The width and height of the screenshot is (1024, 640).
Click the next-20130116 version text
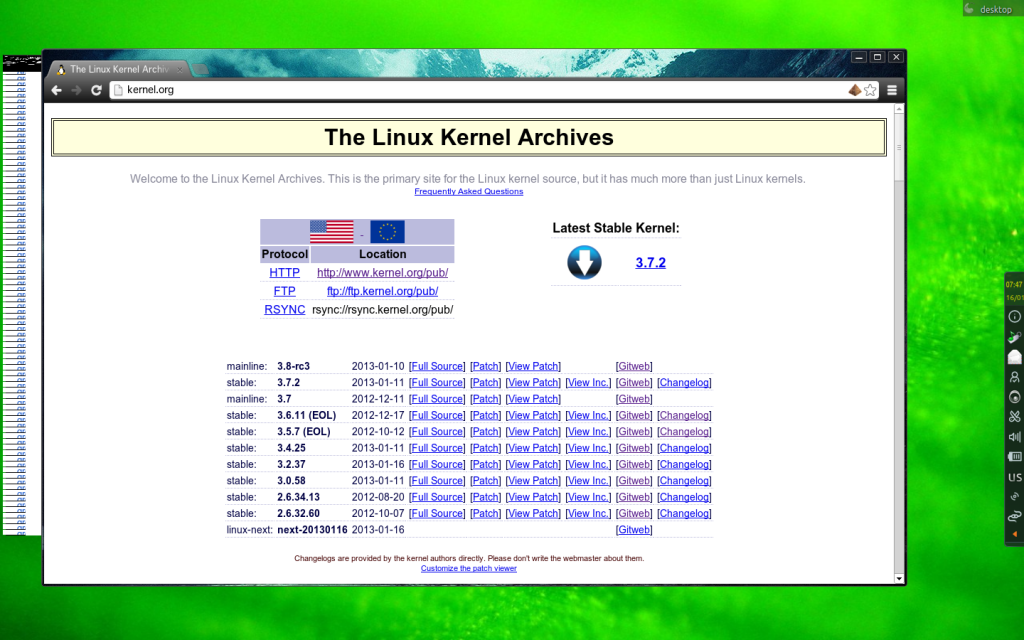[x=312, y=530]
